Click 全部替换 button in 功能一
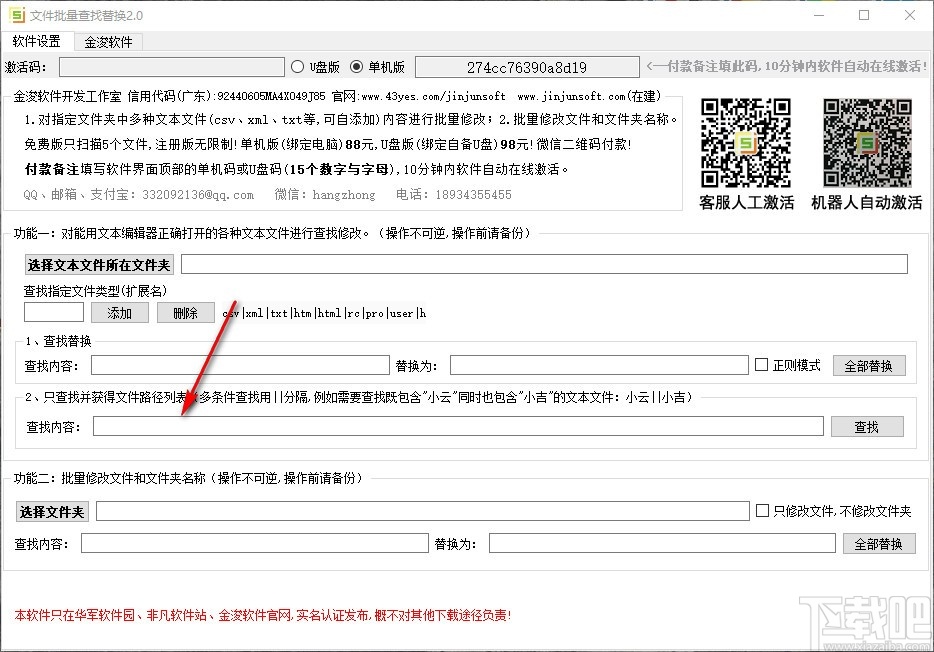The width and height of the screenshot is (934, 652). pos(869,366)
